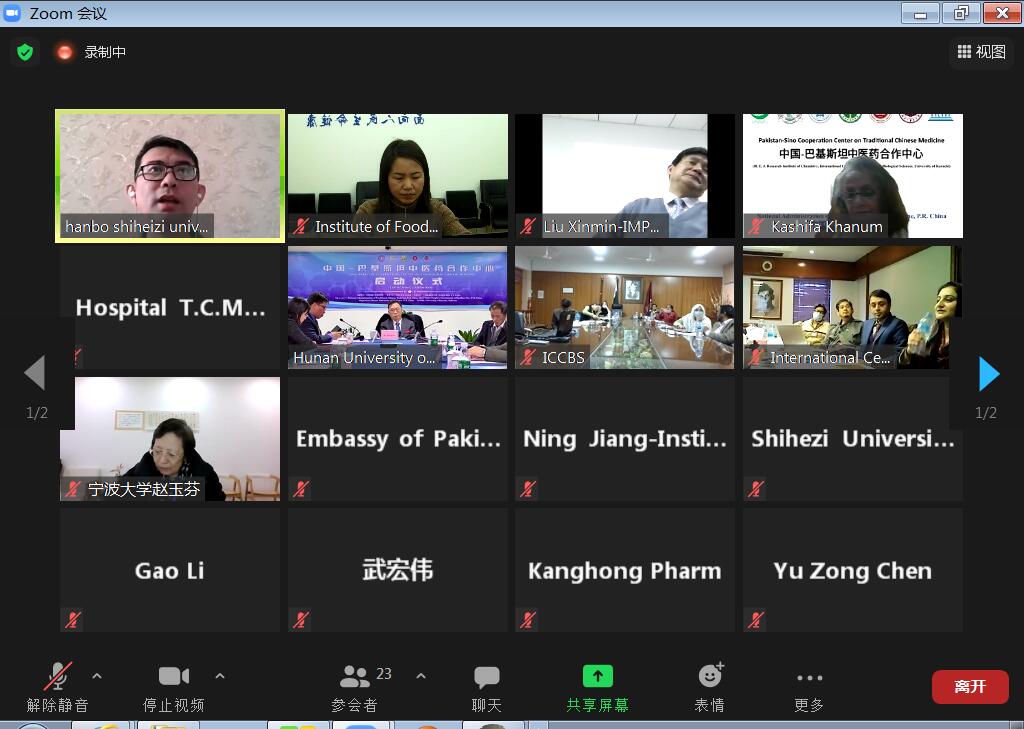Start 共享屏幕 screen sharing
The image size is (1024, 729).
click(598, 687)
